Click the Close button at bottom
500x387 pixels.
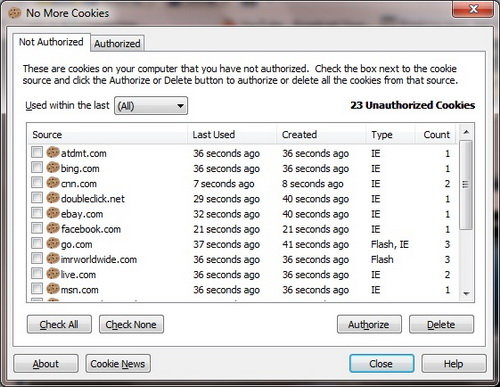coord(381,364)
